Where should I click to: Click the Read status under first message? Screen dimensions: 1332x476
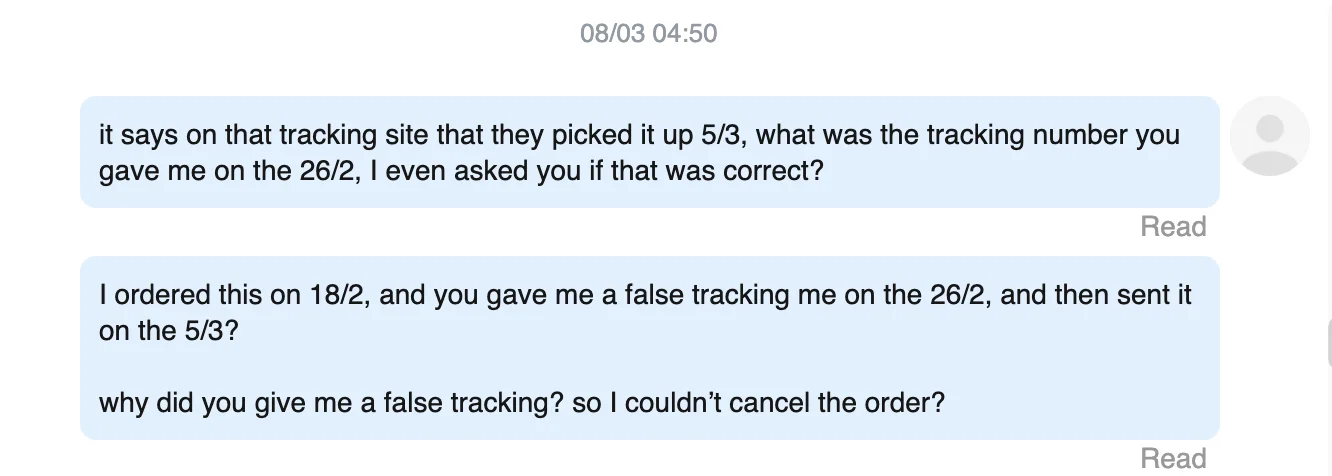click(x=1173, y=227)
